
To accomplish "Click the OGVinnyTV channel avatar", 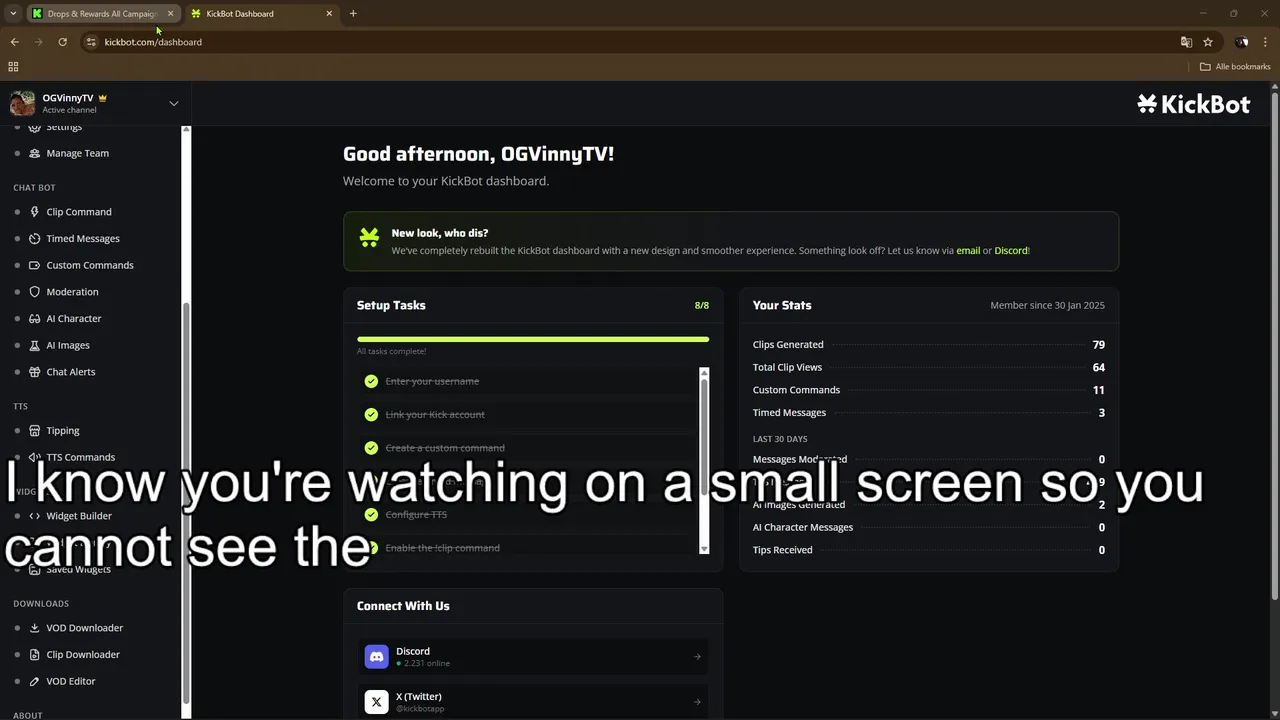I will pos(22,103).
